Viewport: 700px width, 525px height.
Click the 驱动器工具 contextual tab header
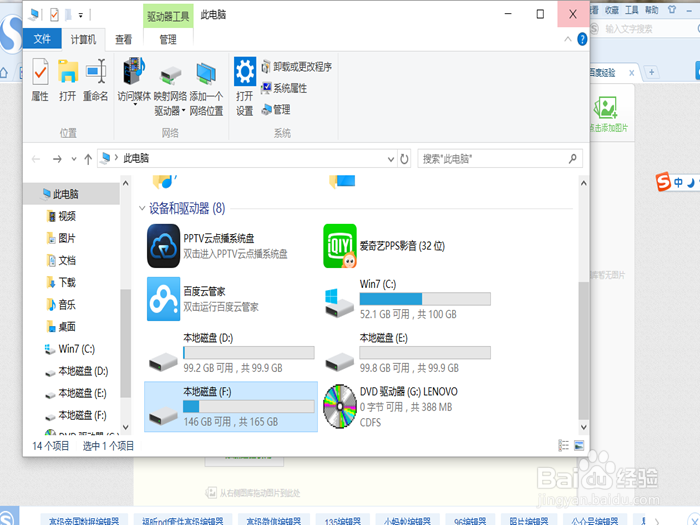tap(168, 16)
